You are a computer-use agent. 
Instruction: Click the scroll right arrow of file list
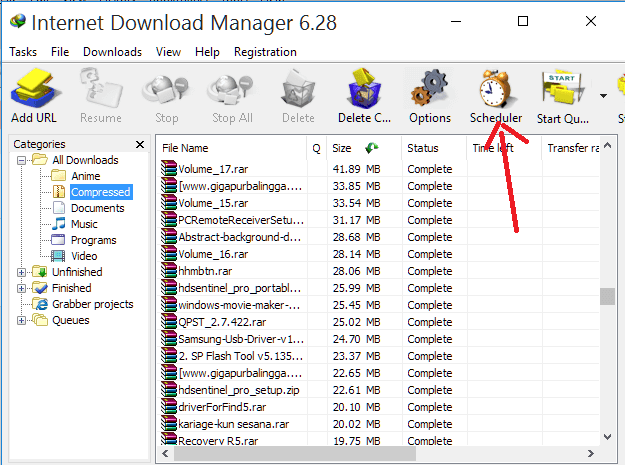tap(591, 453)
